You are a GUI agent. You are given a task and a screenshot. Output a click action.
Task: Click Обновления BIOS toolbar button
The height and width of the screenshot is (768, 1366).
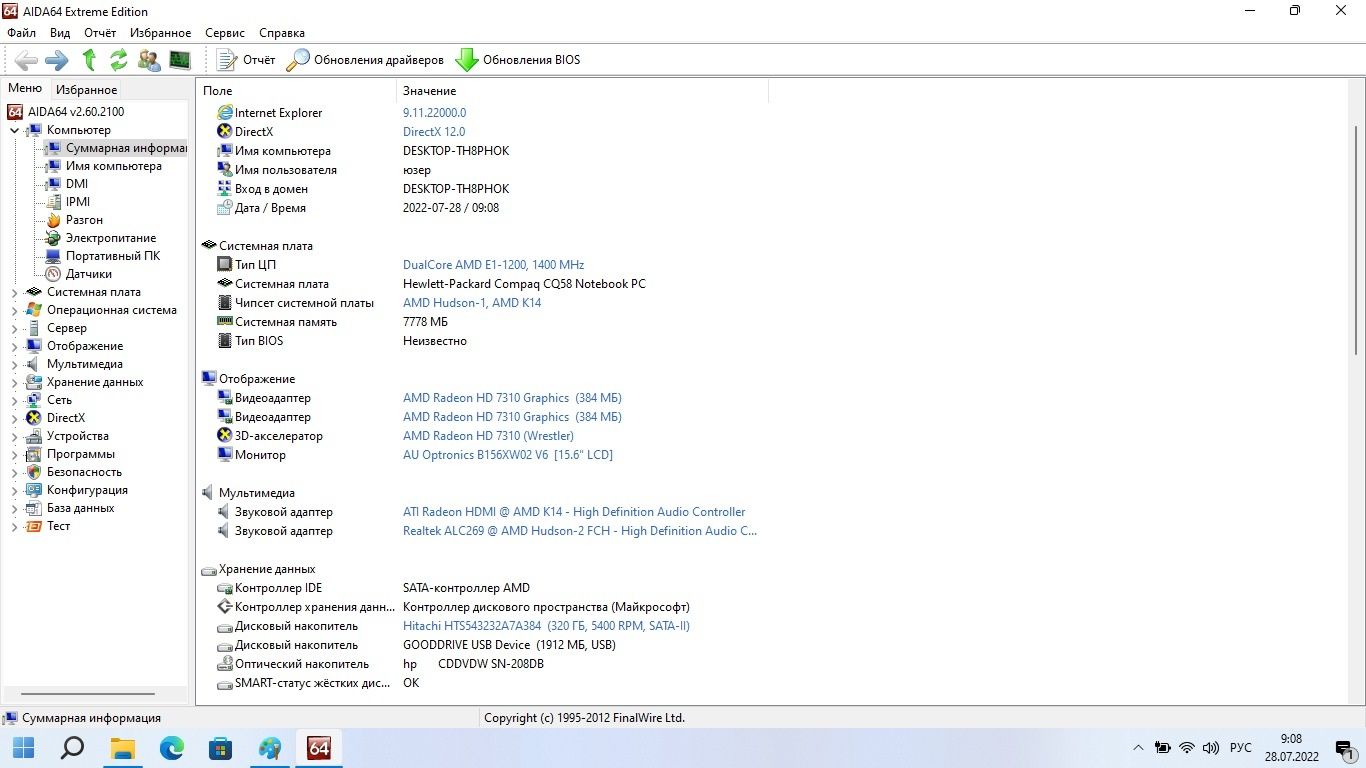518,60
